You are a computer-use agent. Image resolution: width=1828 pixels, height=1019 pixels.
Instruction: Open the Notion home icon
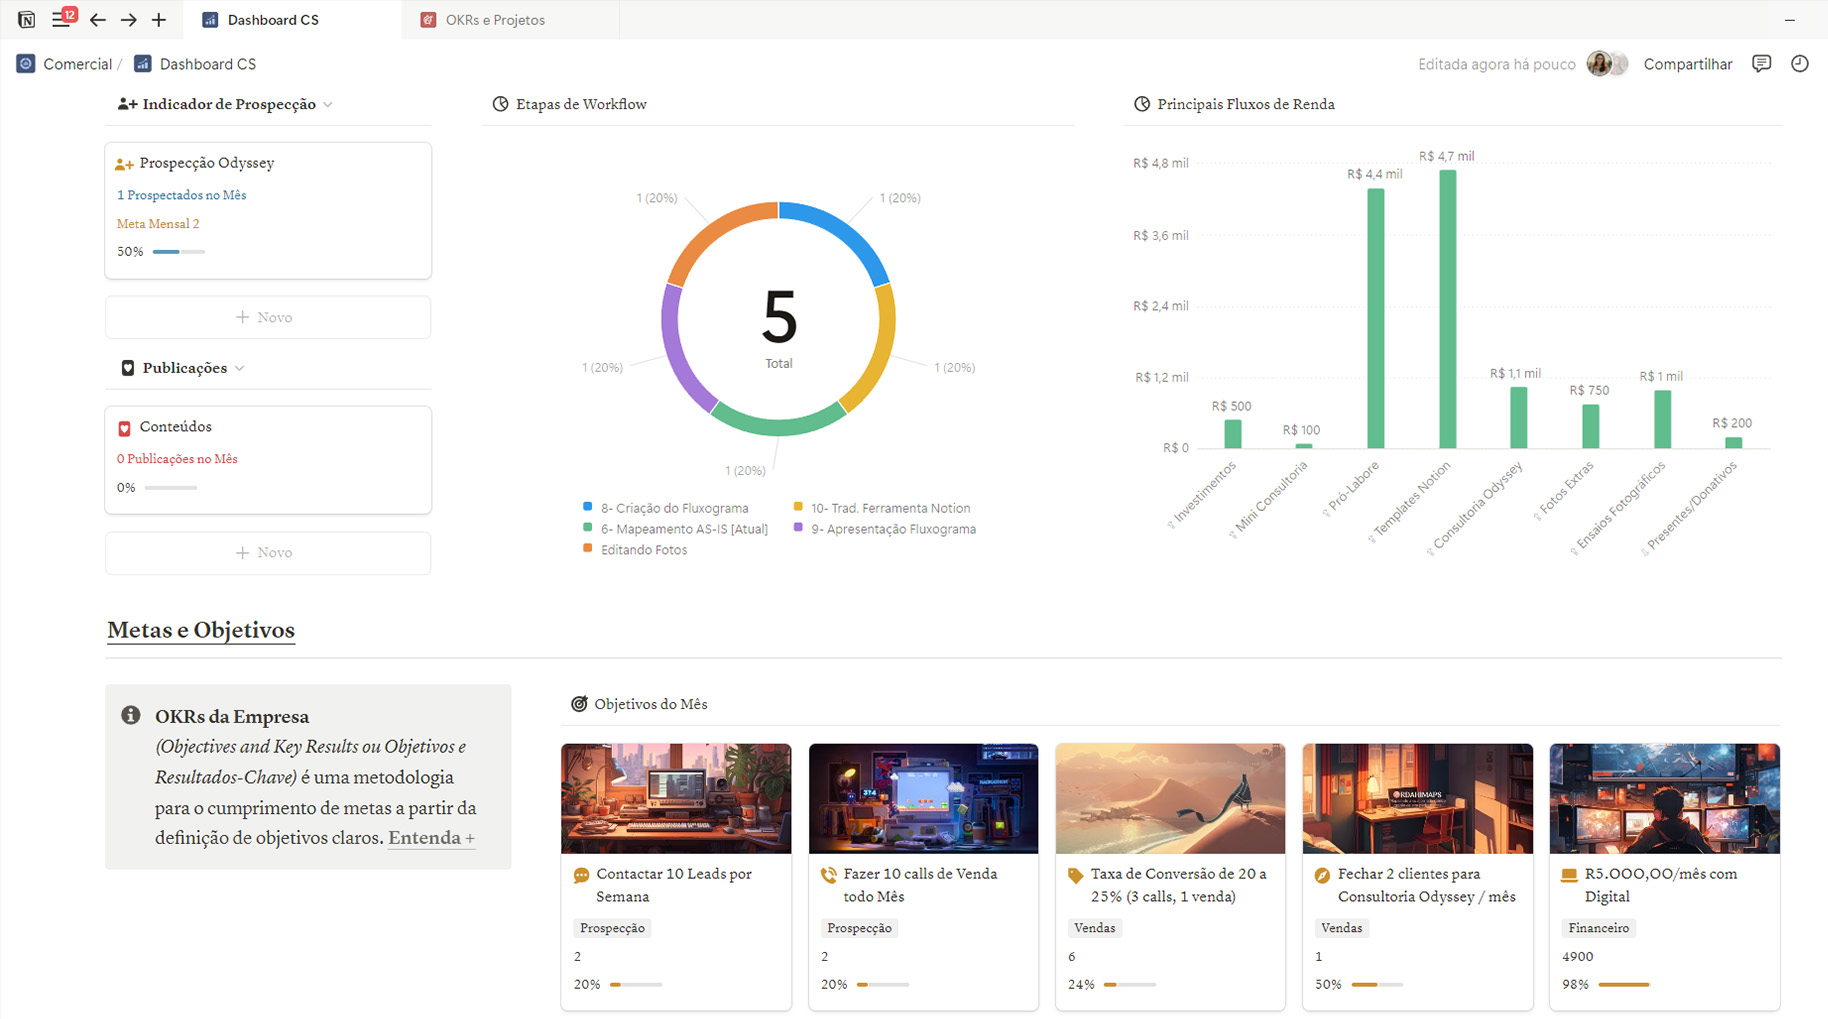coord(27,20)
